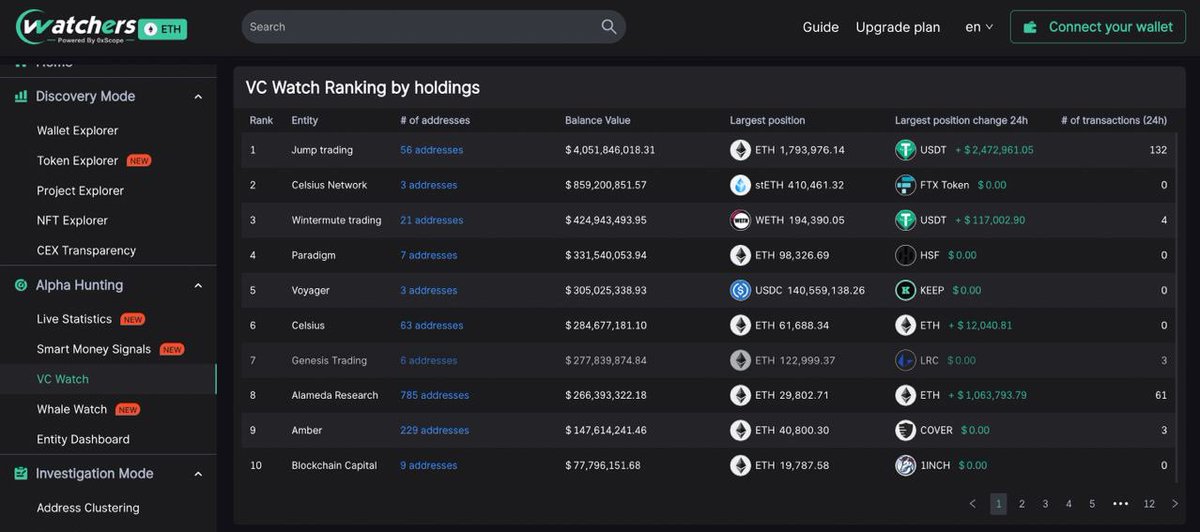This screenshot has height=532, width=1200.
Task: Open Voyager's 3 addresses link
Action: pos(429,290)
